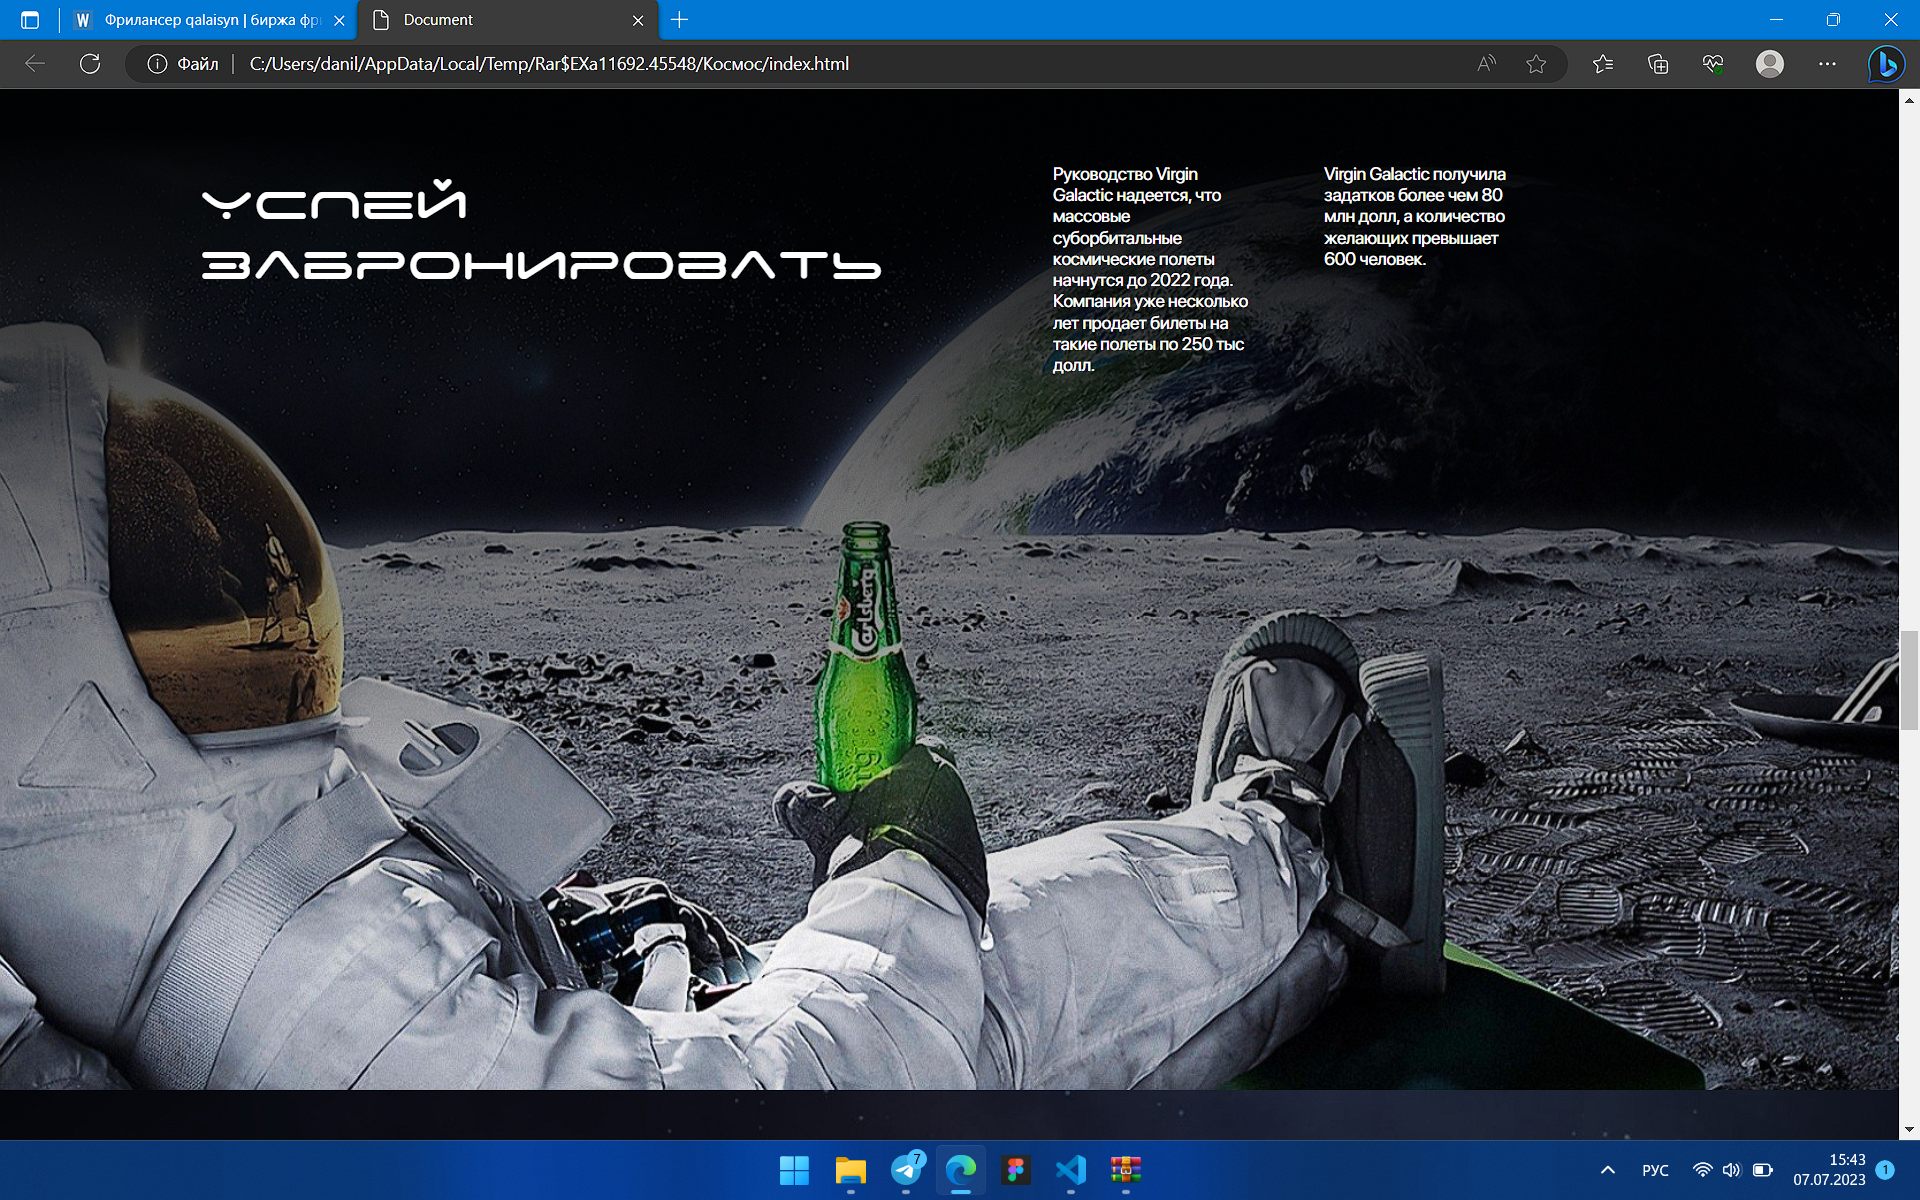Switch to the Фрилансер qalaisyn browser tab
Viewport: 1920px width, 1200px height.
pyautogui.click(x=210, y=20)
